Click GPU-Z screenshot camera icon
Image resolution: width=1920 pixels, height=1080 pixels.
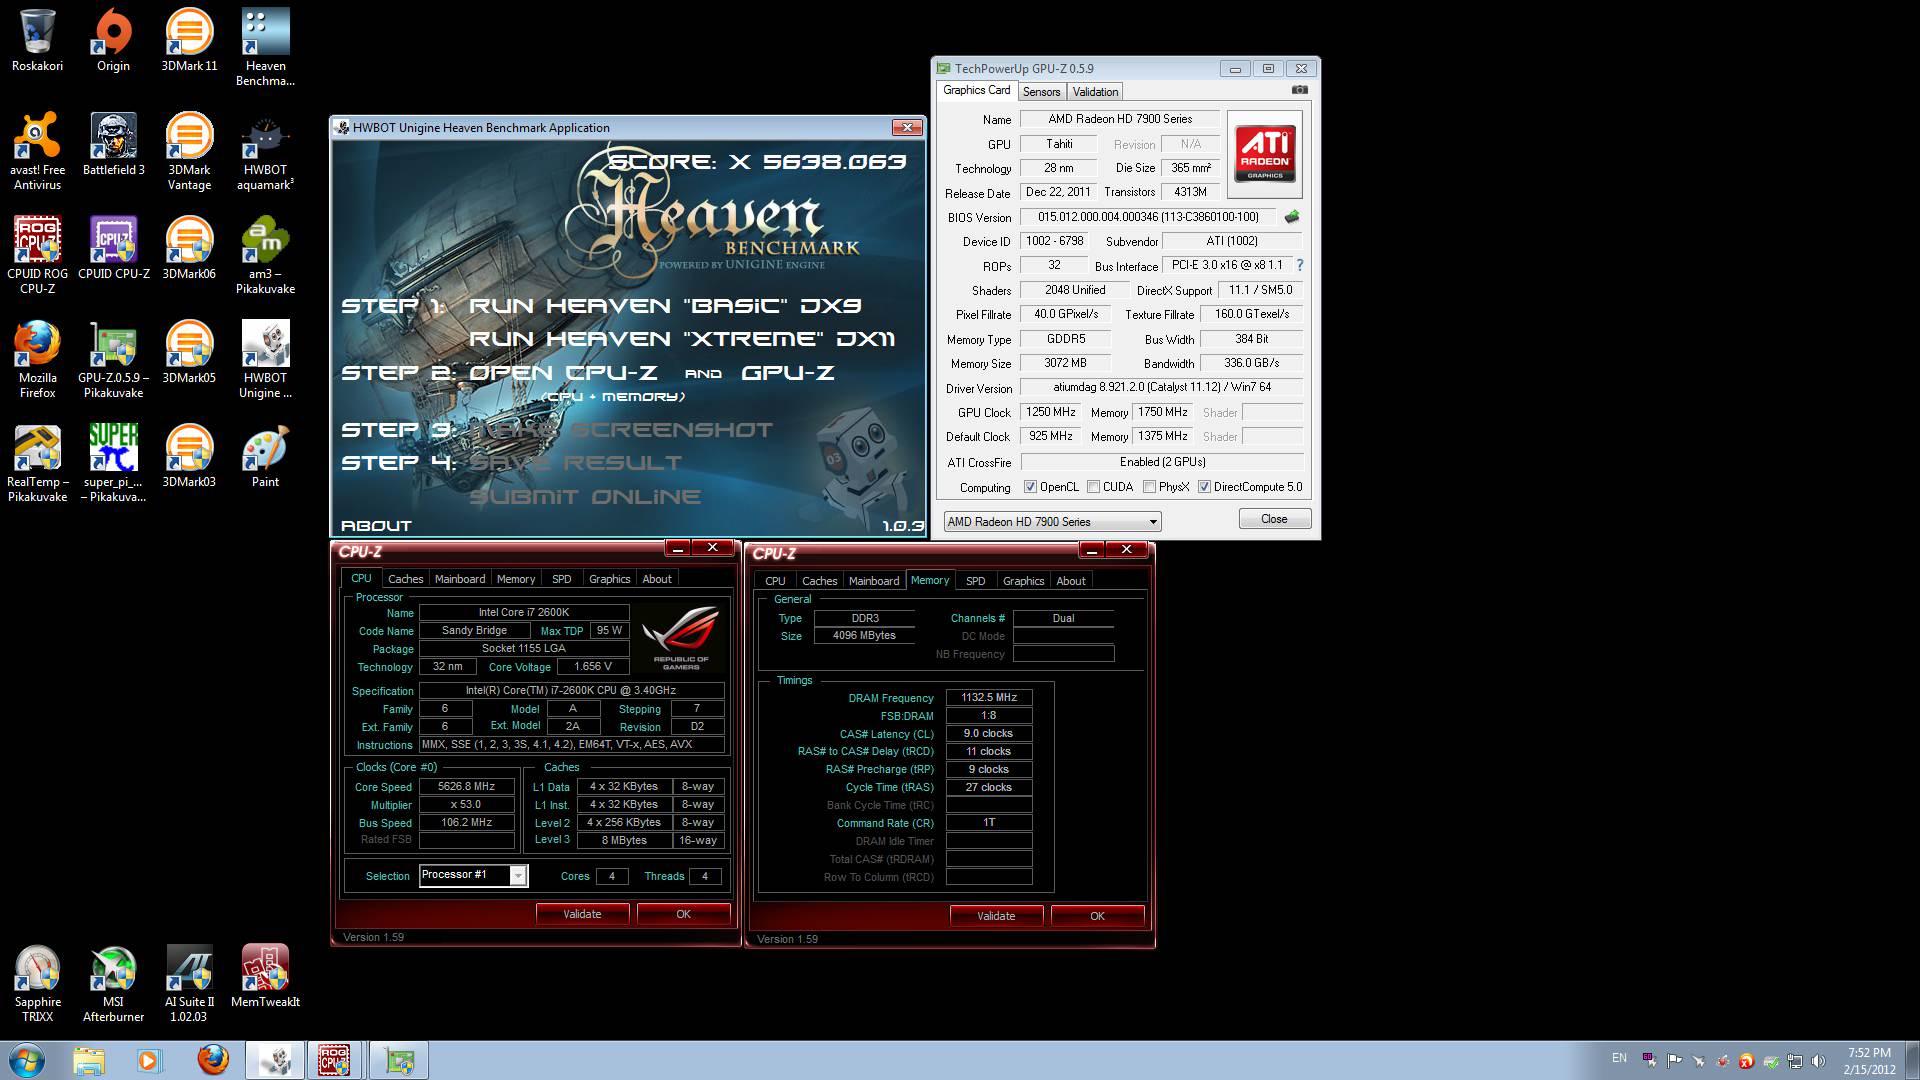click(1299, 90)
